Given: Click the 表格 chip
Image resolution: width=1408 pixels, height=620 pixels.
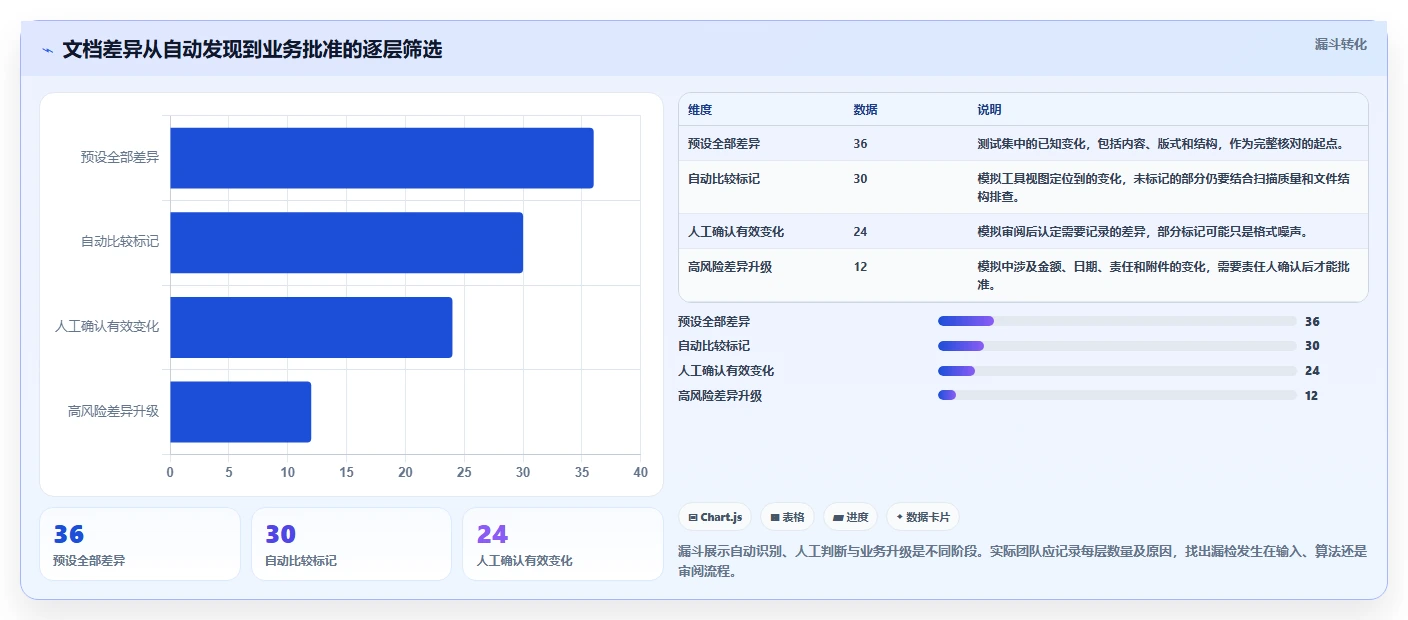Looking at the screenshot, I should [788, 517].
